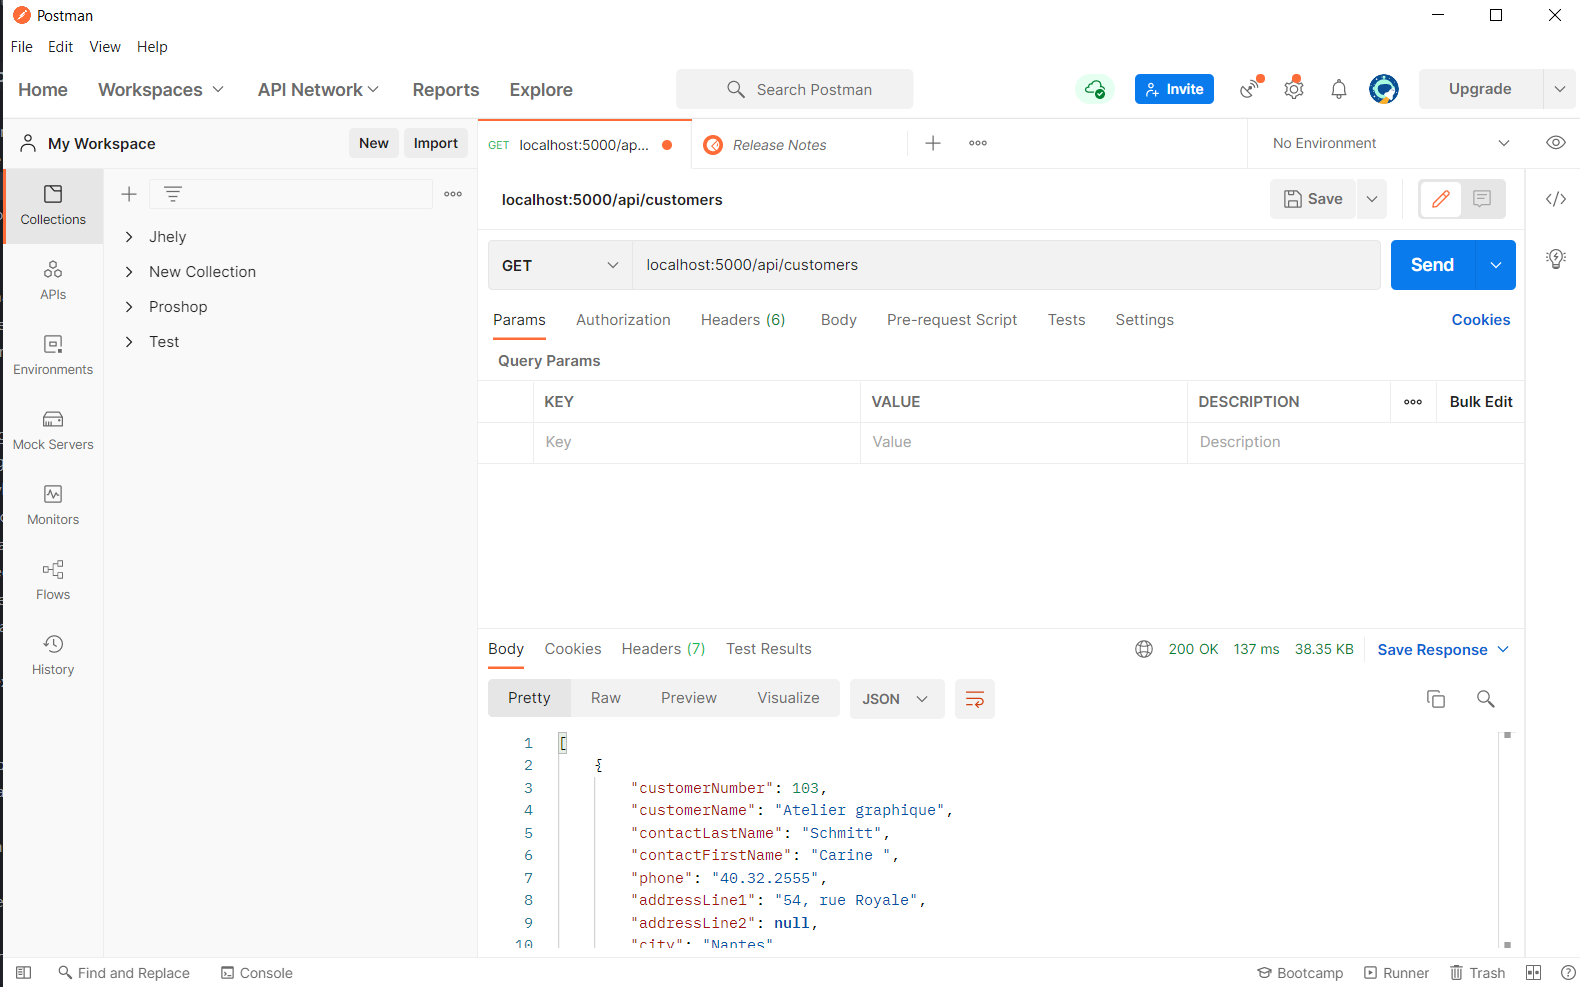Click the Invite button
Screen dimensions: 1580x987
coord(1174,89)
